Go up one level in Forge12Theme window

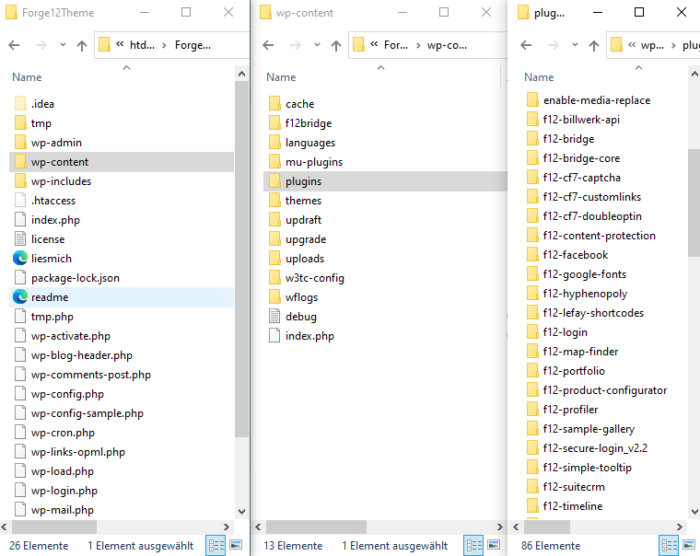pos(82,45)
